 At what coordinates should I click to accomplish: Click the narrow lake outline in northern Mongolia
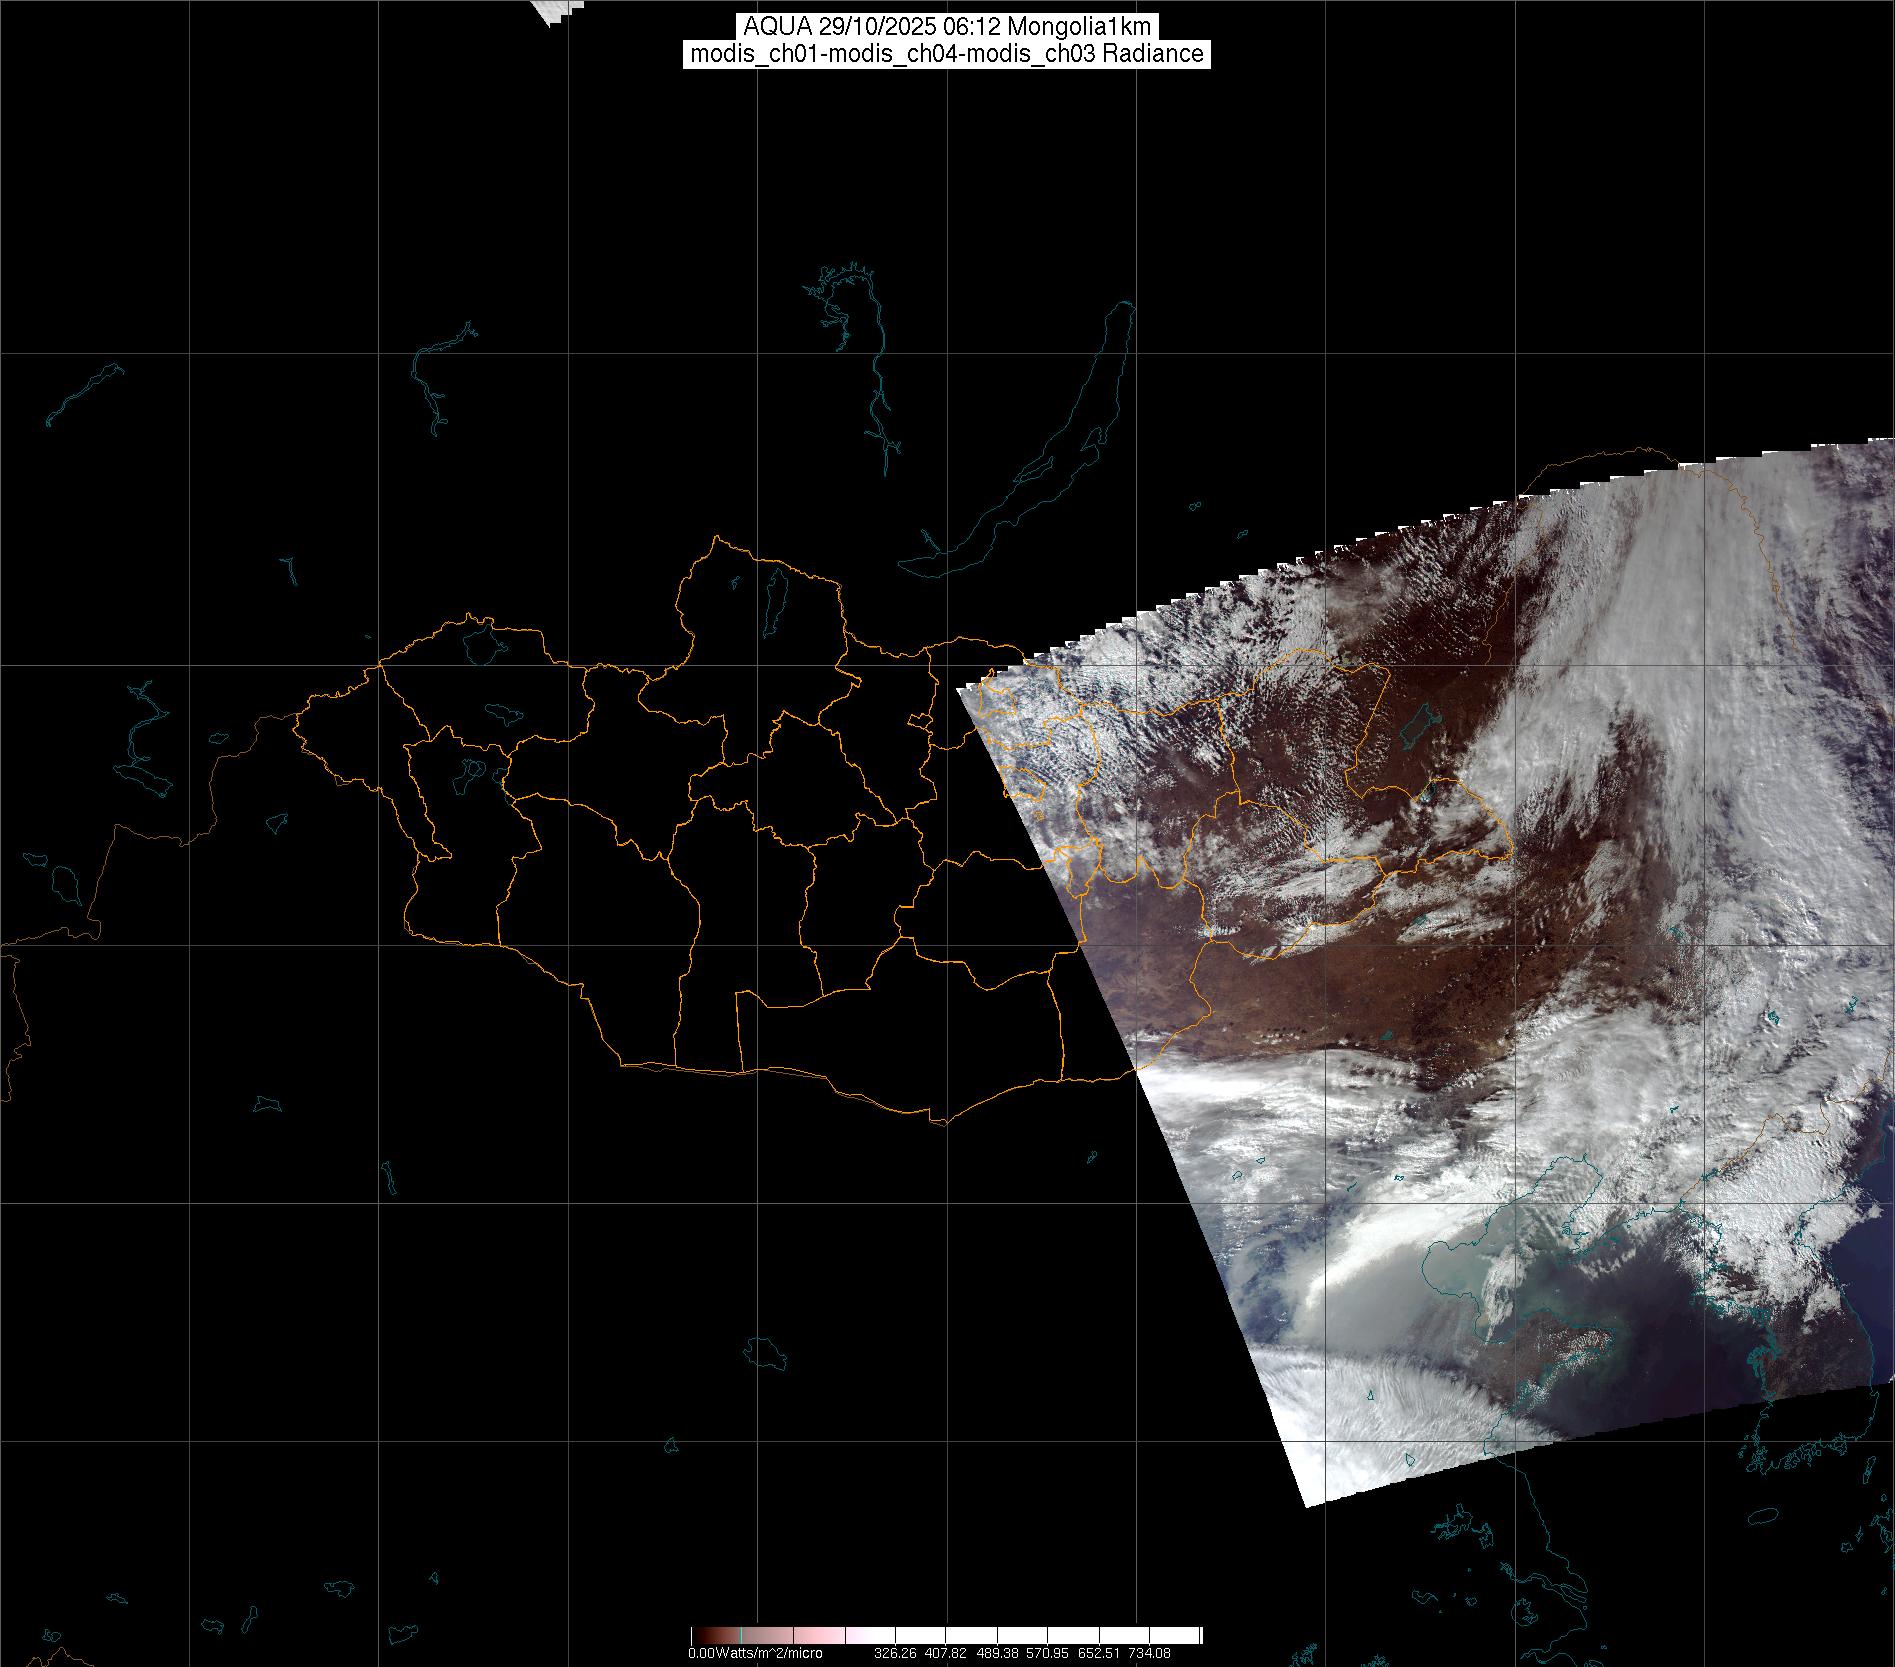774,596
